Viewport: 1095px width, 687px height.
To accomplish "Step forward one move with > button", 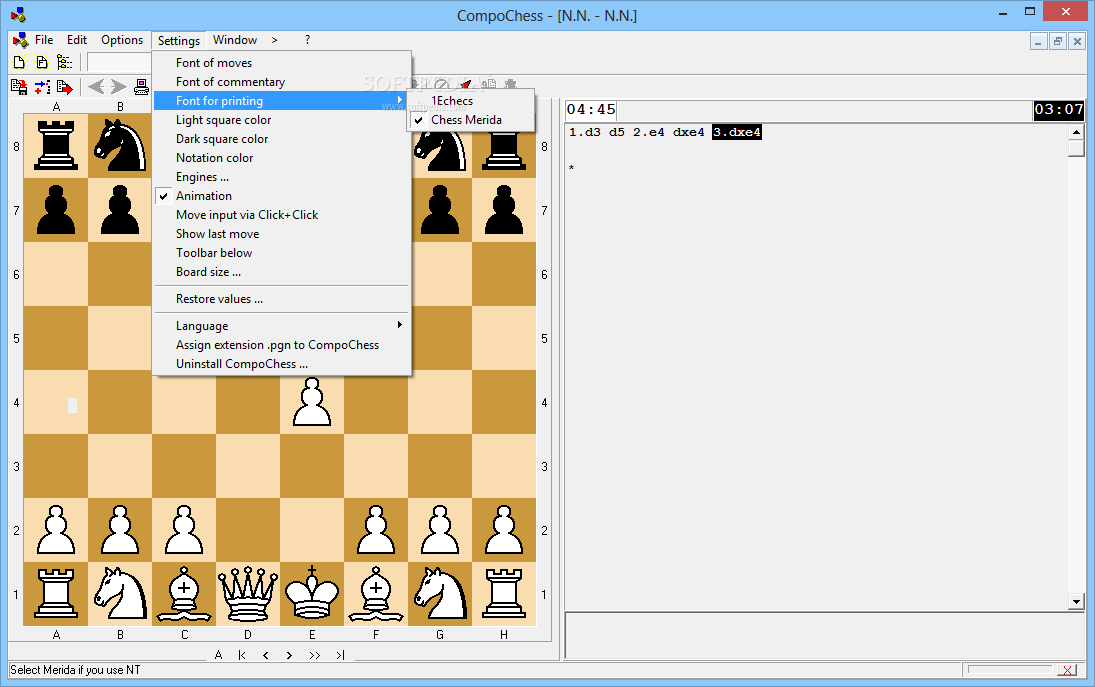I will click(x=289, y=655).
